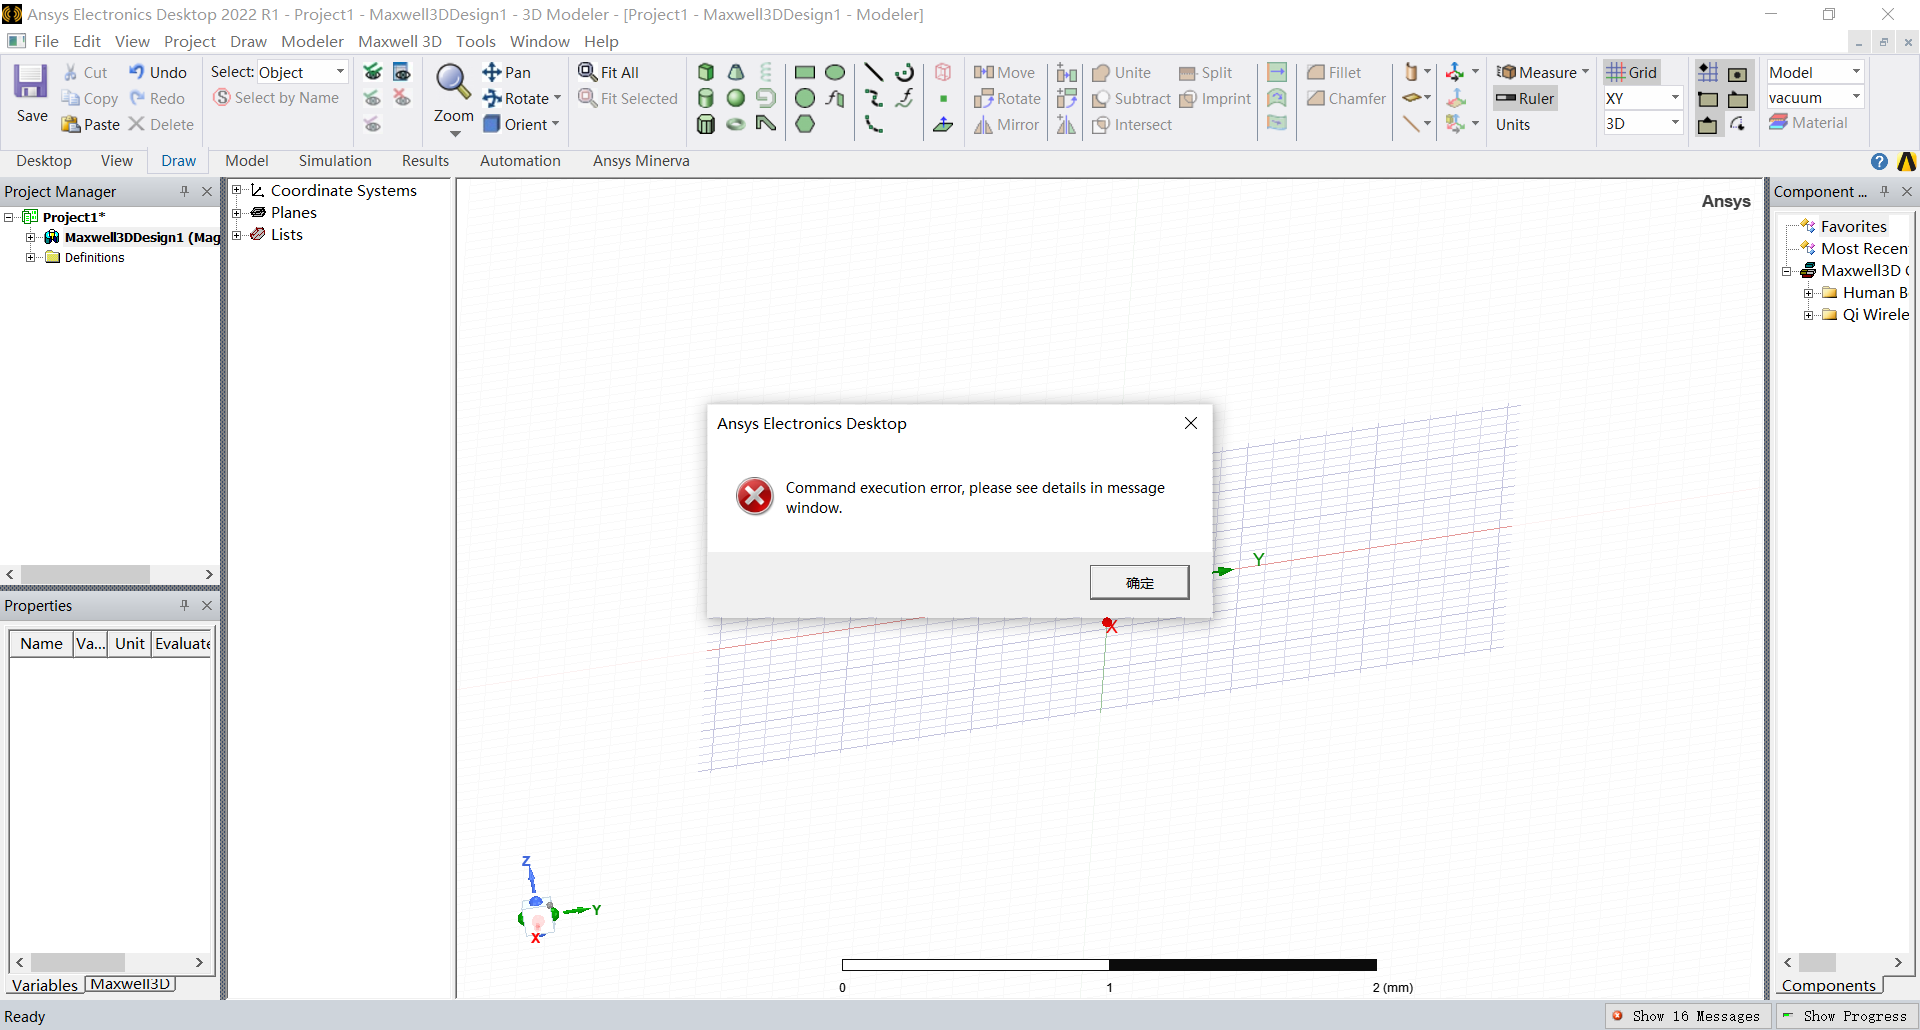Image resolution: width=1920 pixels, height=1030 pixels.
Task: Select the equation based curve tool
Action: point(904,98)
